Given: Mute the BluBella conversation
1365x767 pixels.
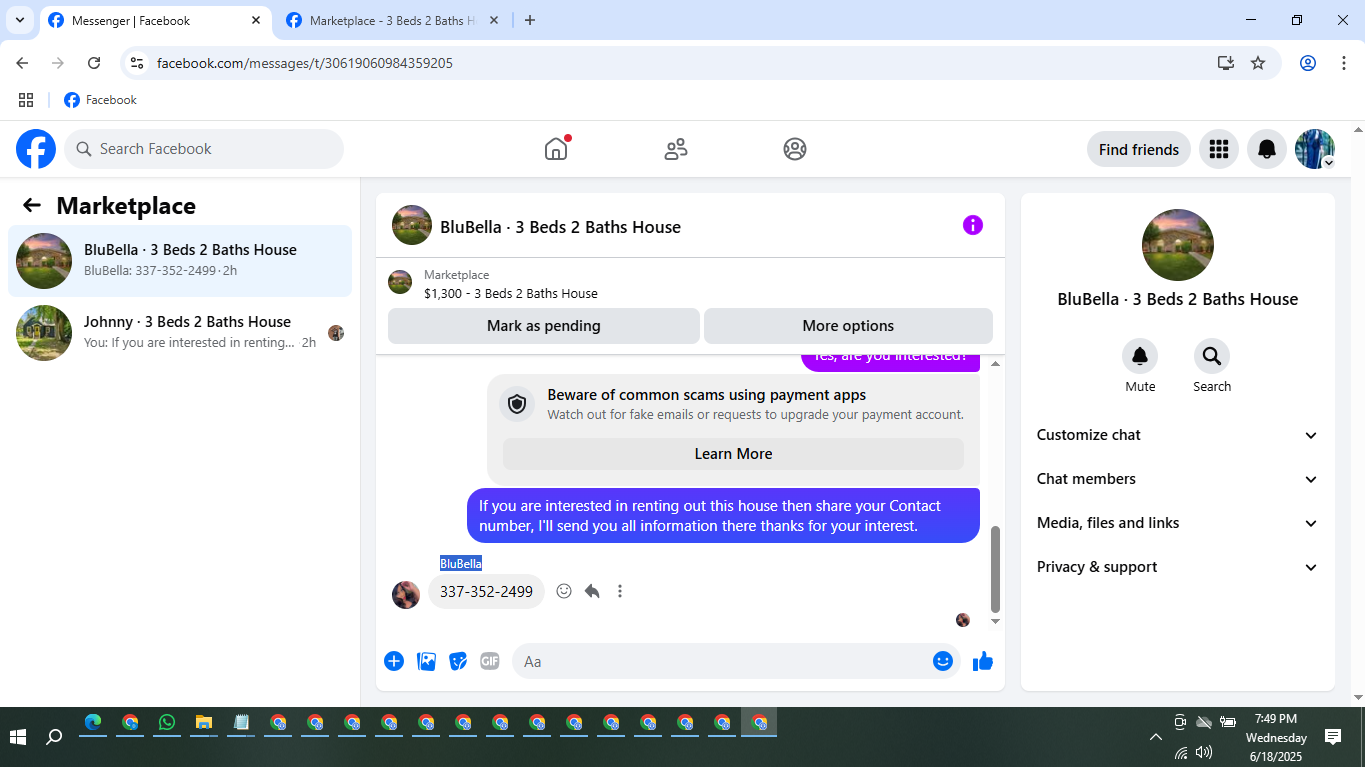Looking at the screenshot, I should coord(1140,356).
